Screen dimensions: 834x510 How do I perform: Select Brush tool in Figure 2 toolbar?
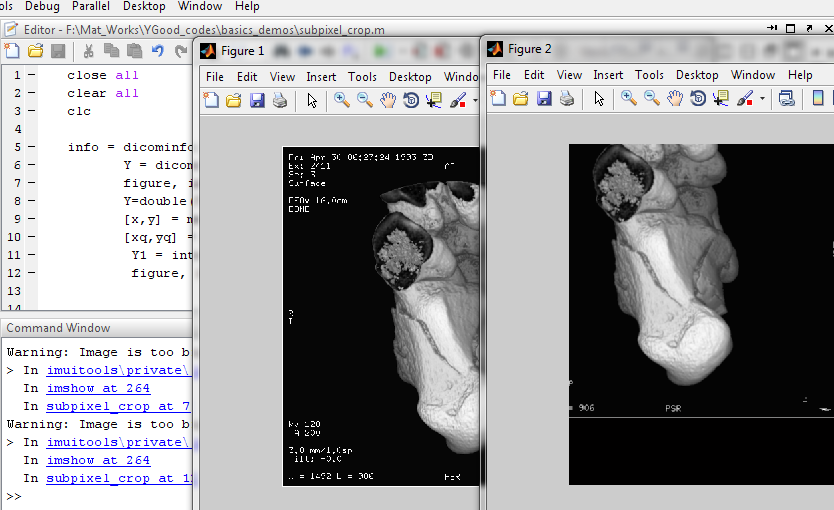[745, 98]
